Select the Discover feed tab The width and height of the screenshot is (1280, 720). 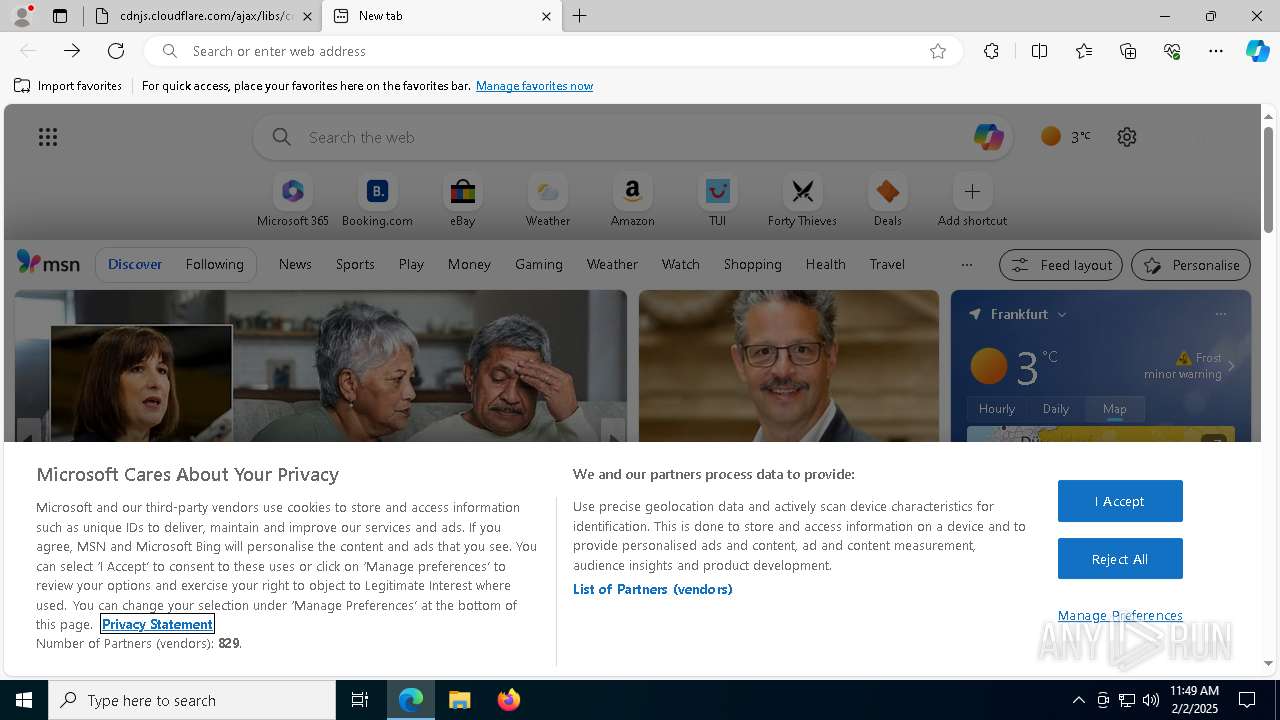tap(135, 264)
